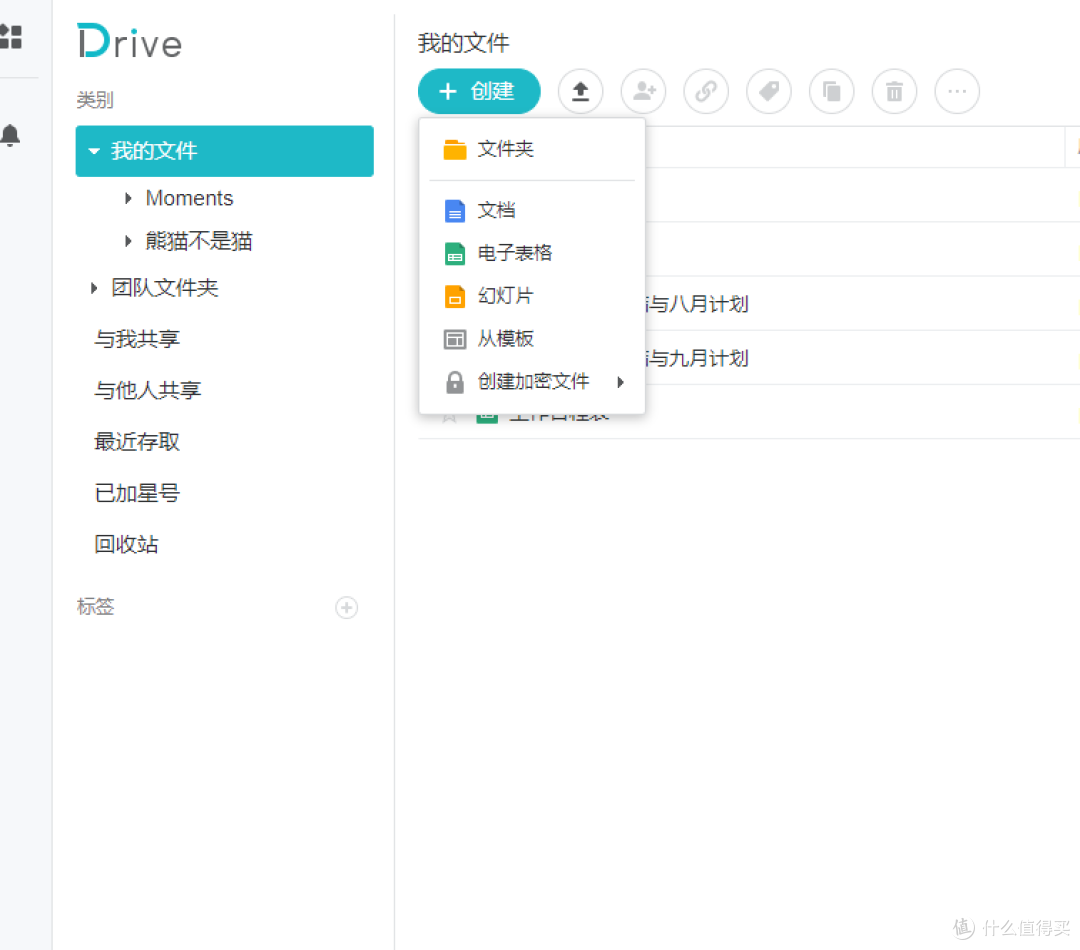
Task: Choose 文件夹 from the create menu
Action: [505, 149]
